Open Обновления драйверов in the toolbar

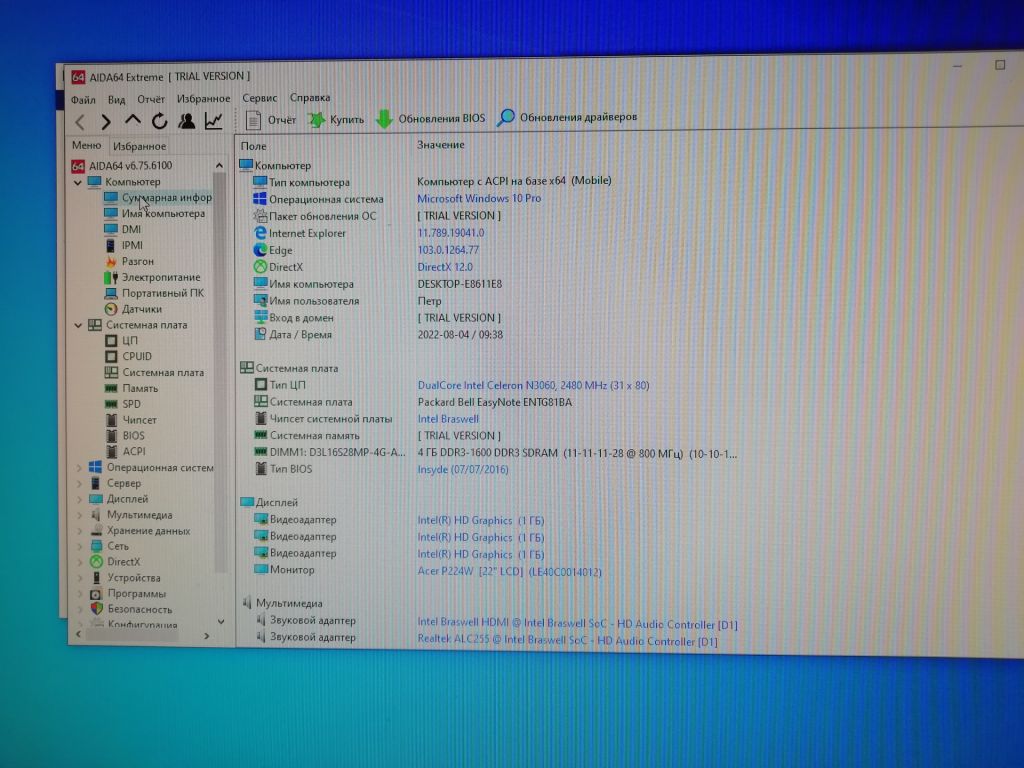tap(567, 117)
